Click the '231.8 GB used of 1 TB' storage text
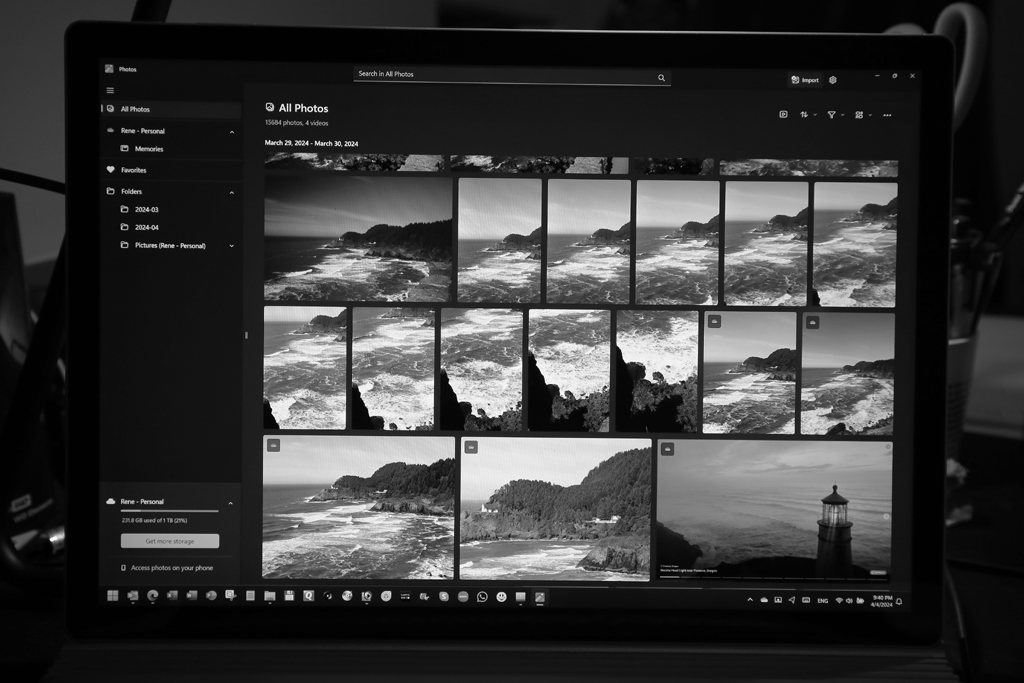1024x683 pixels. 154,520
